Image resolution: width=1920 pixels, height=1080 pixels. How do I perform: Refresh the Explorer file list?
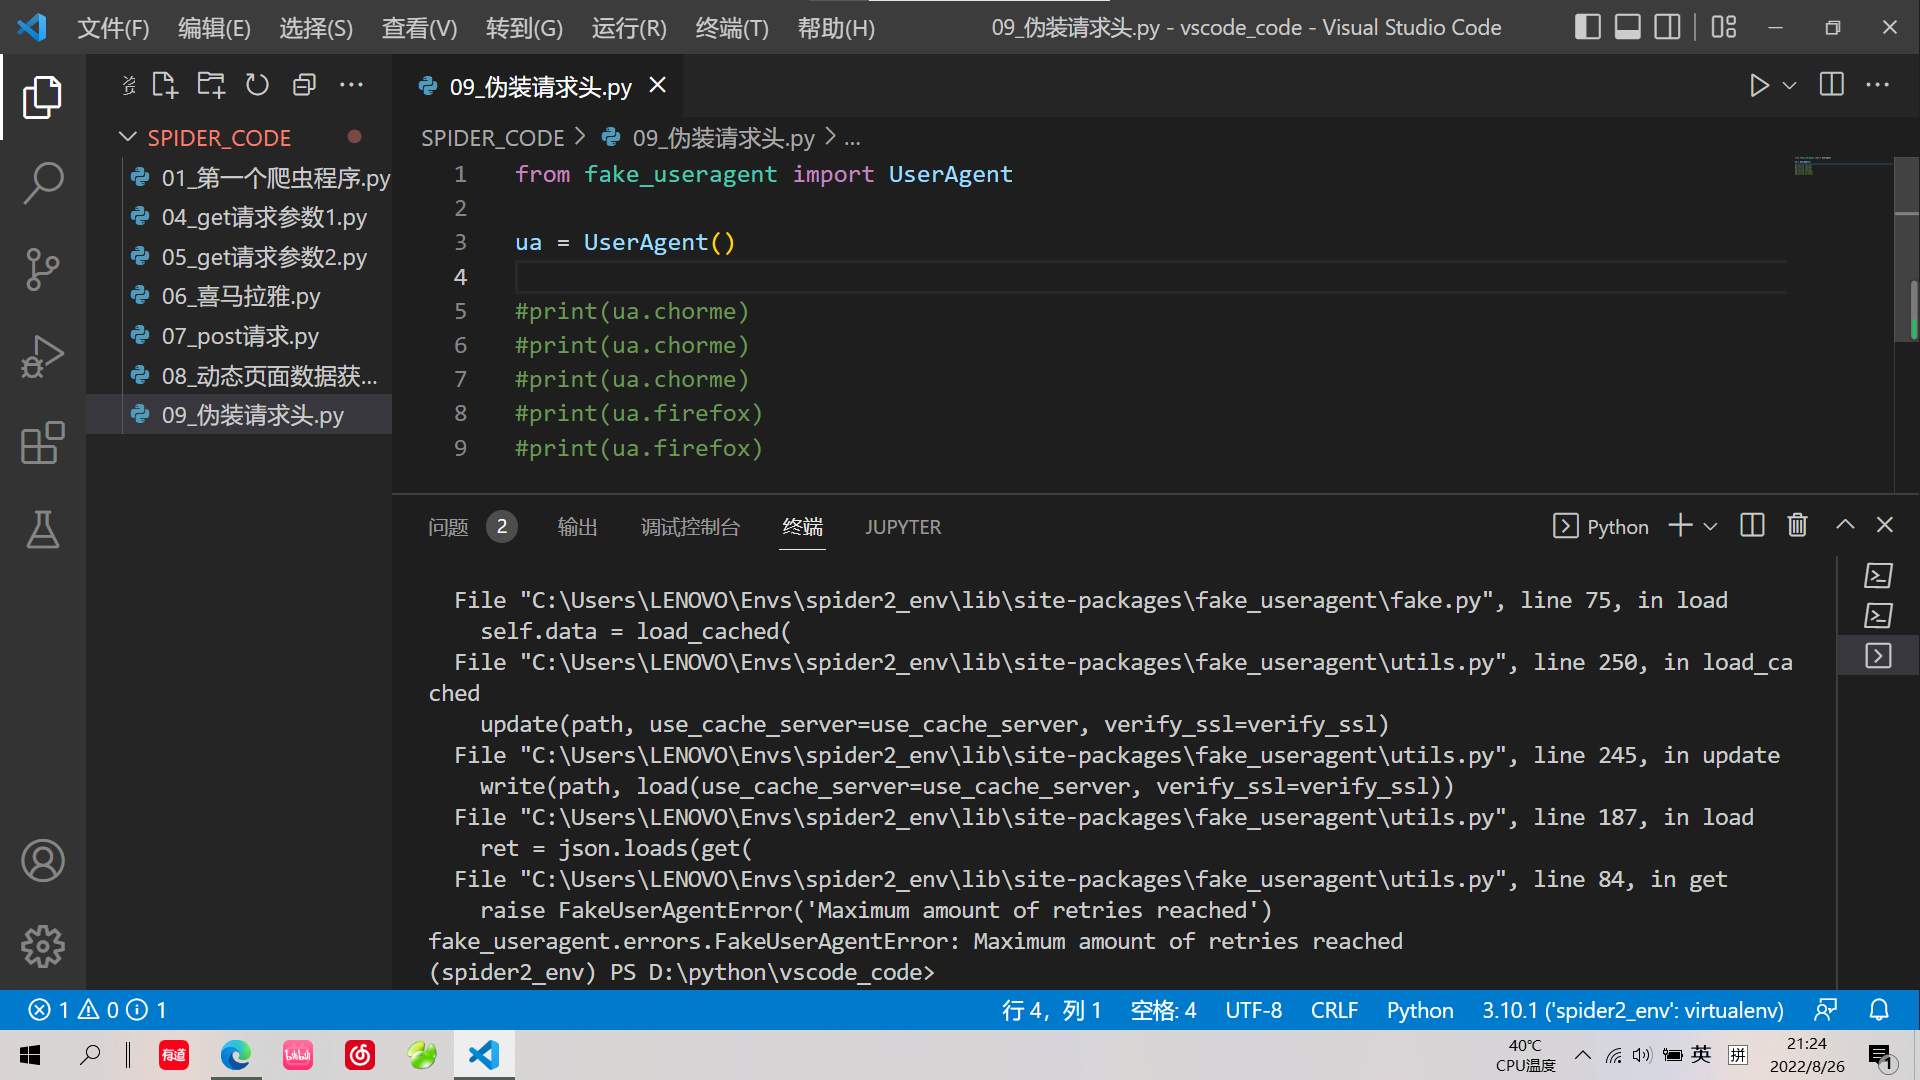point(257,85)
